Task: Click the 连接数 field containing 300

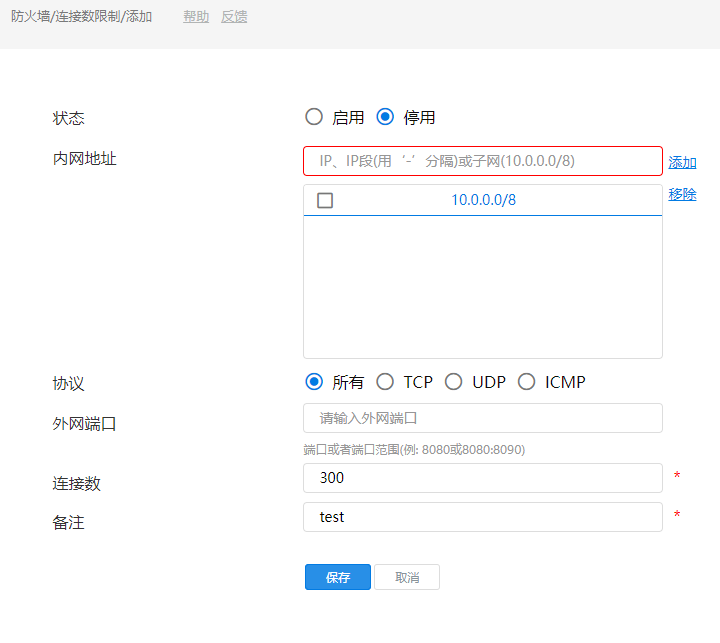Action: [x=482, y=478]
